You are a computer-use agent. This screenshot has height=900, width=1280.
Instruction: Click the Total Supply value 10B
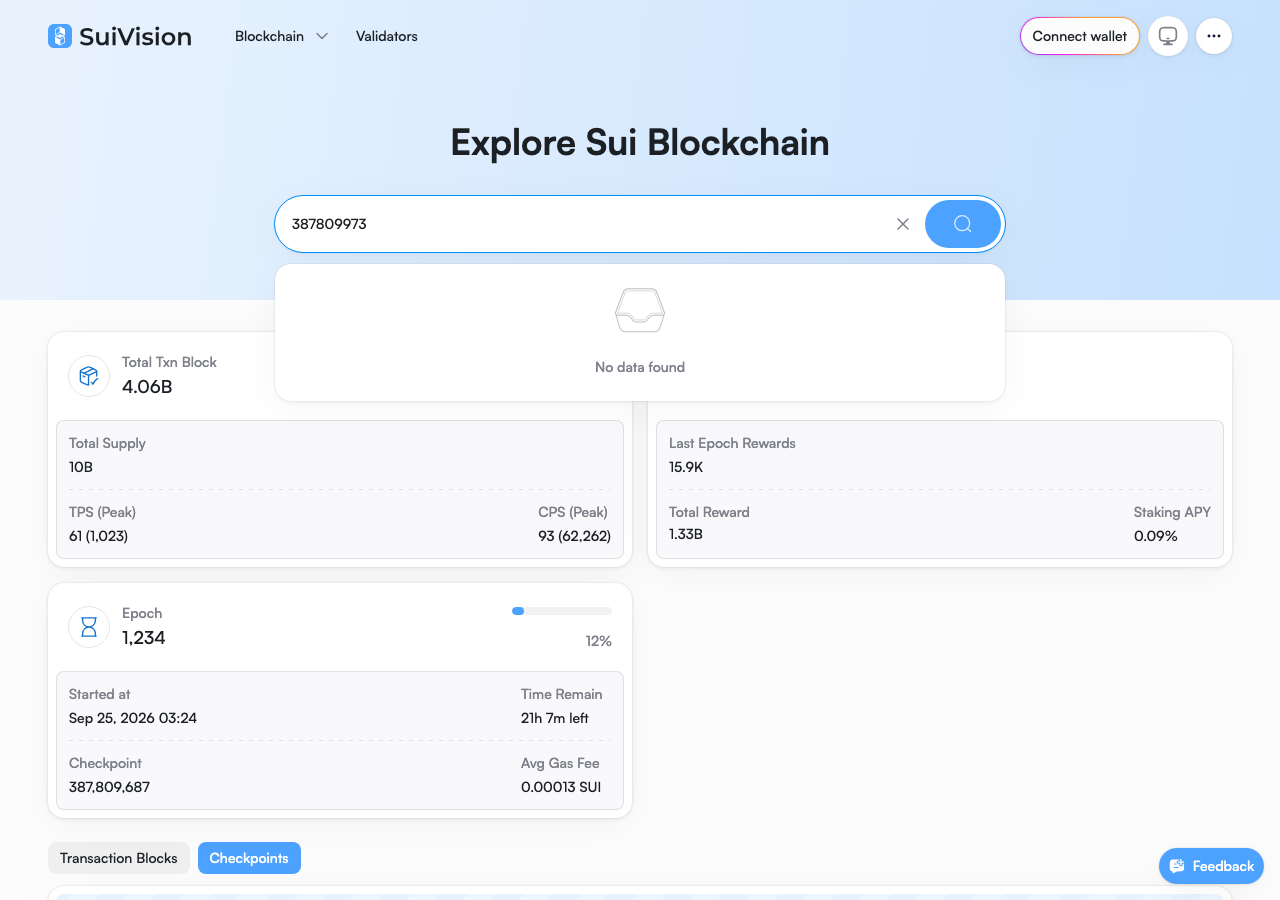tap(81, 467)
